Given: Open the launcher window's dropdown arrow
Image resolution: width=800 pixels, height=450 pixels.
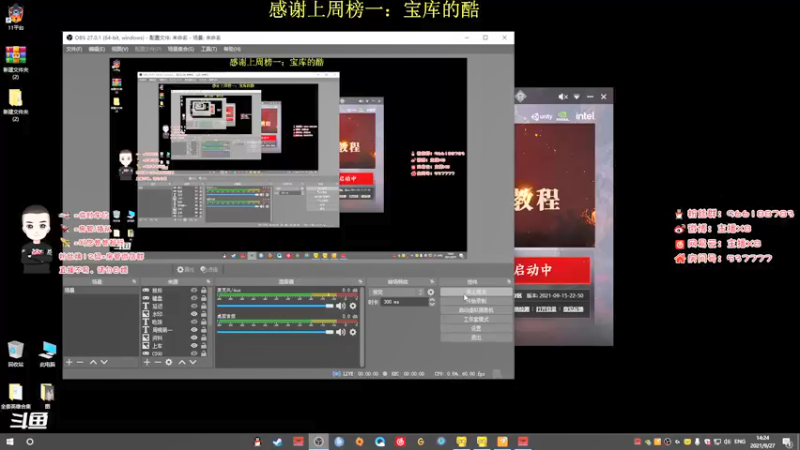Looking at the screenshot, I should point(577,96).
